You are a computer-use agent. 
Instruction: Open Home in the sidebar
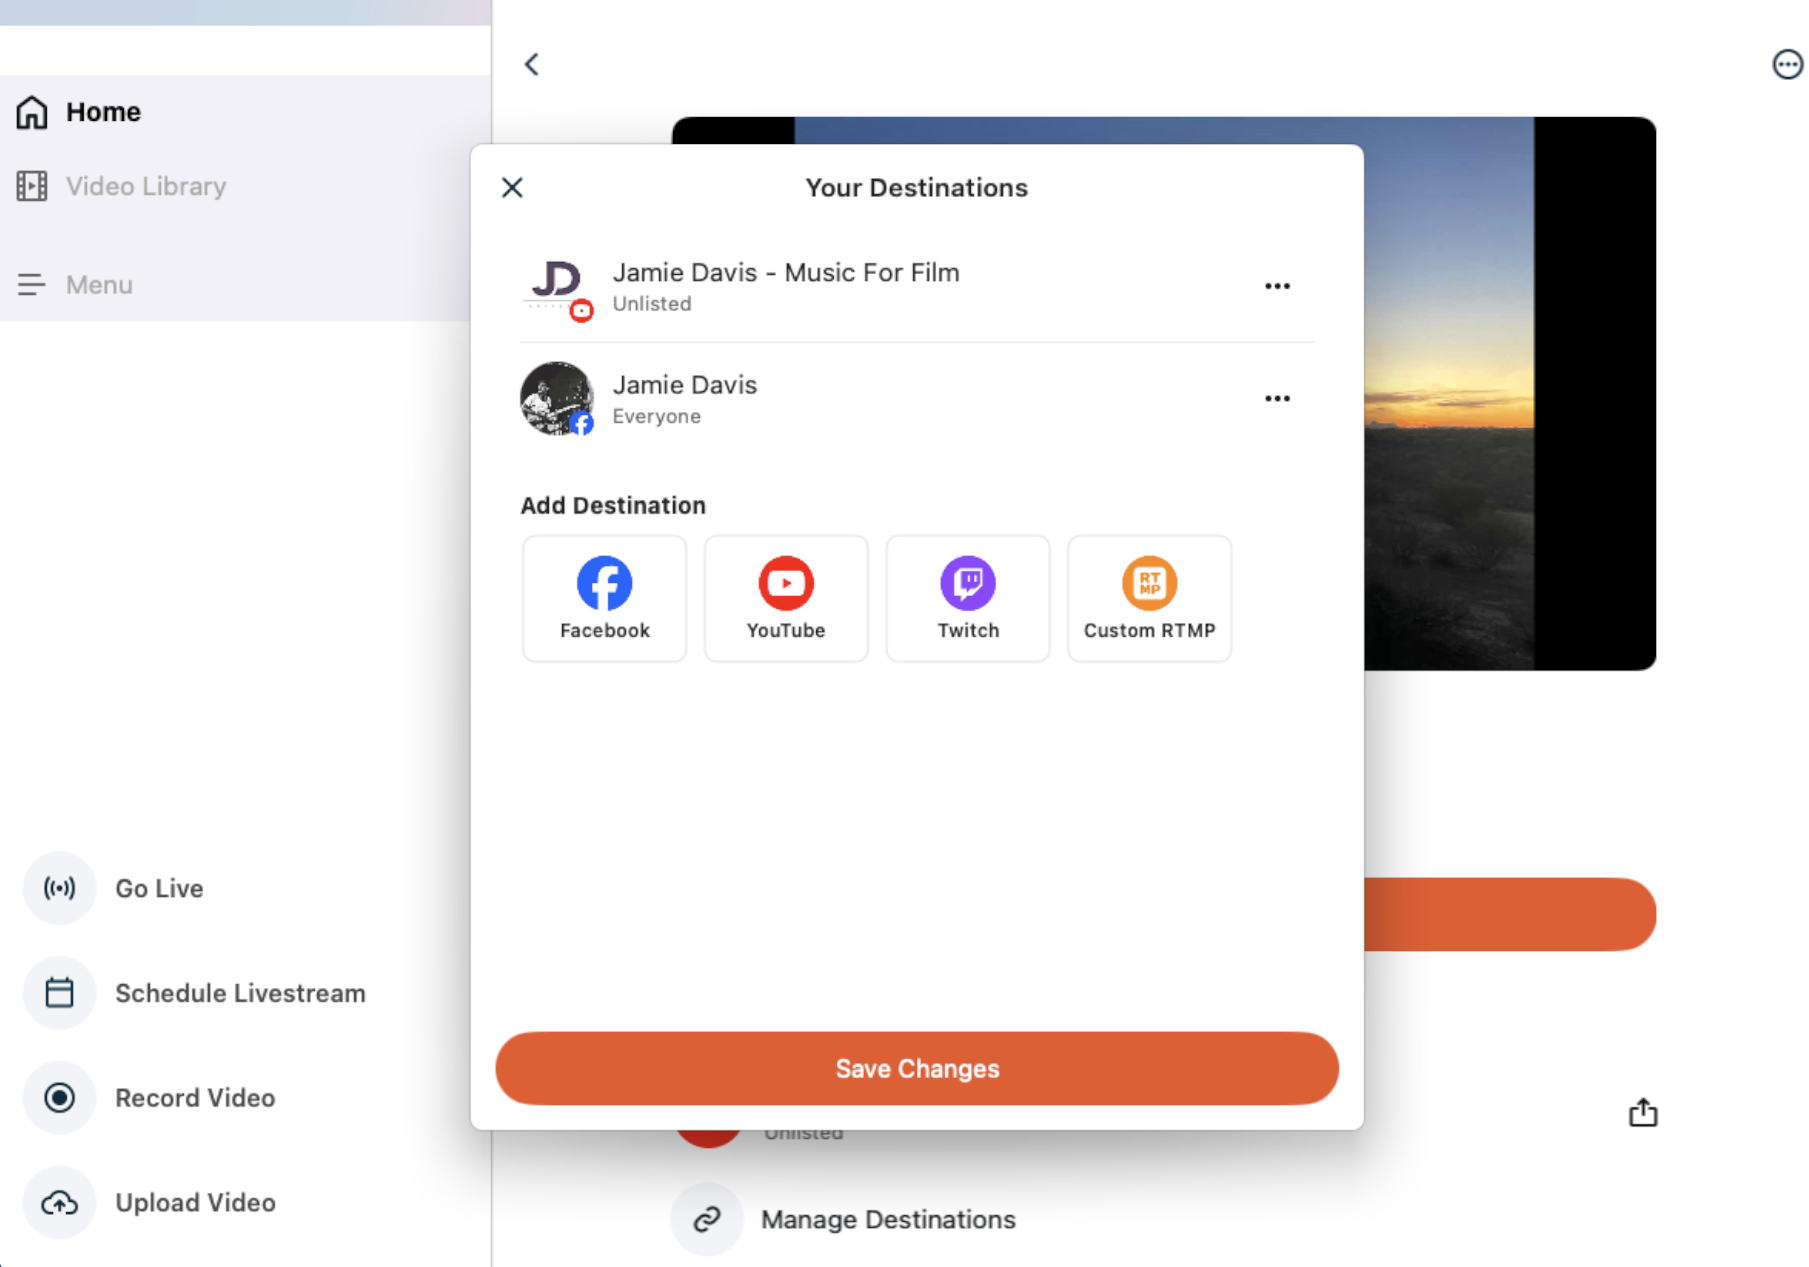point(103,112)
